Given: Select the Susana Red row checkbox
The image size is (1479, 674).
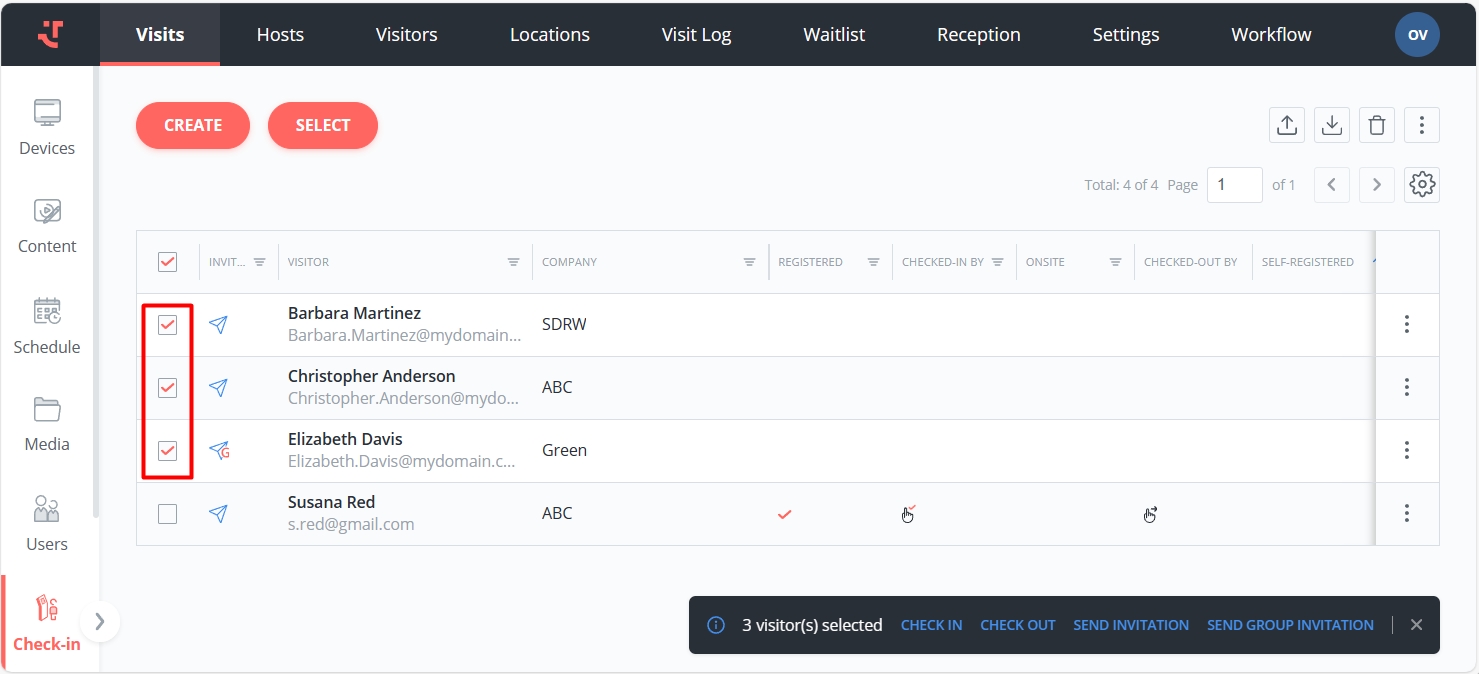Looking at the screenshot, I should tap(167, 514).
